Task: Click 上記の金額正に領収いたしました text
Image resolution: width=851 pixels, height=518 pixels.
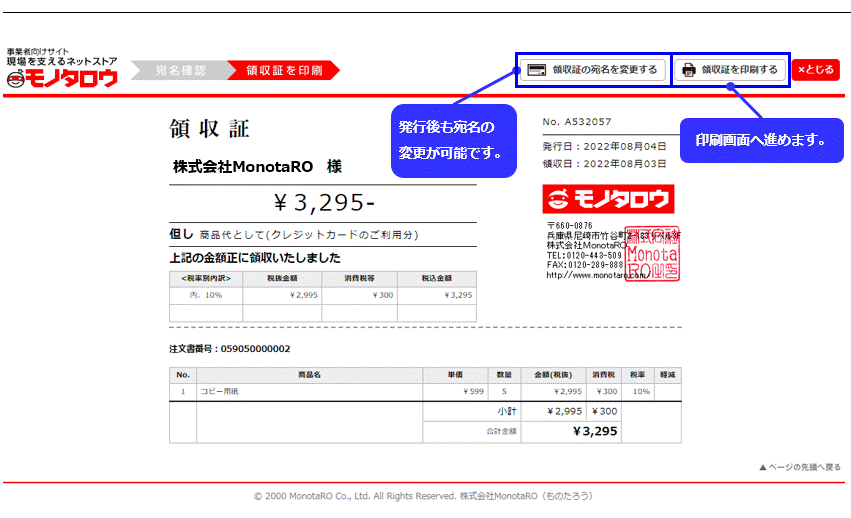Action: (x=255, y=258)
